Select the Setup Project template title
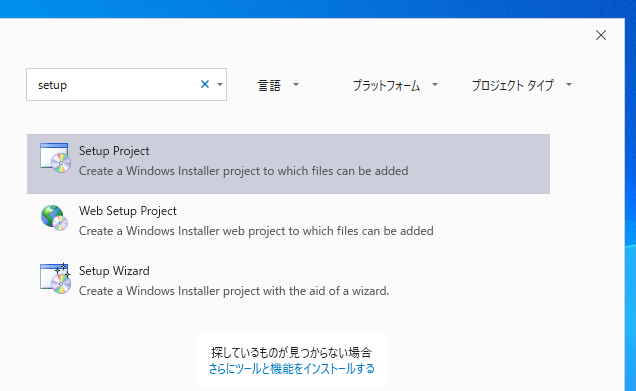 coord(114,151)
